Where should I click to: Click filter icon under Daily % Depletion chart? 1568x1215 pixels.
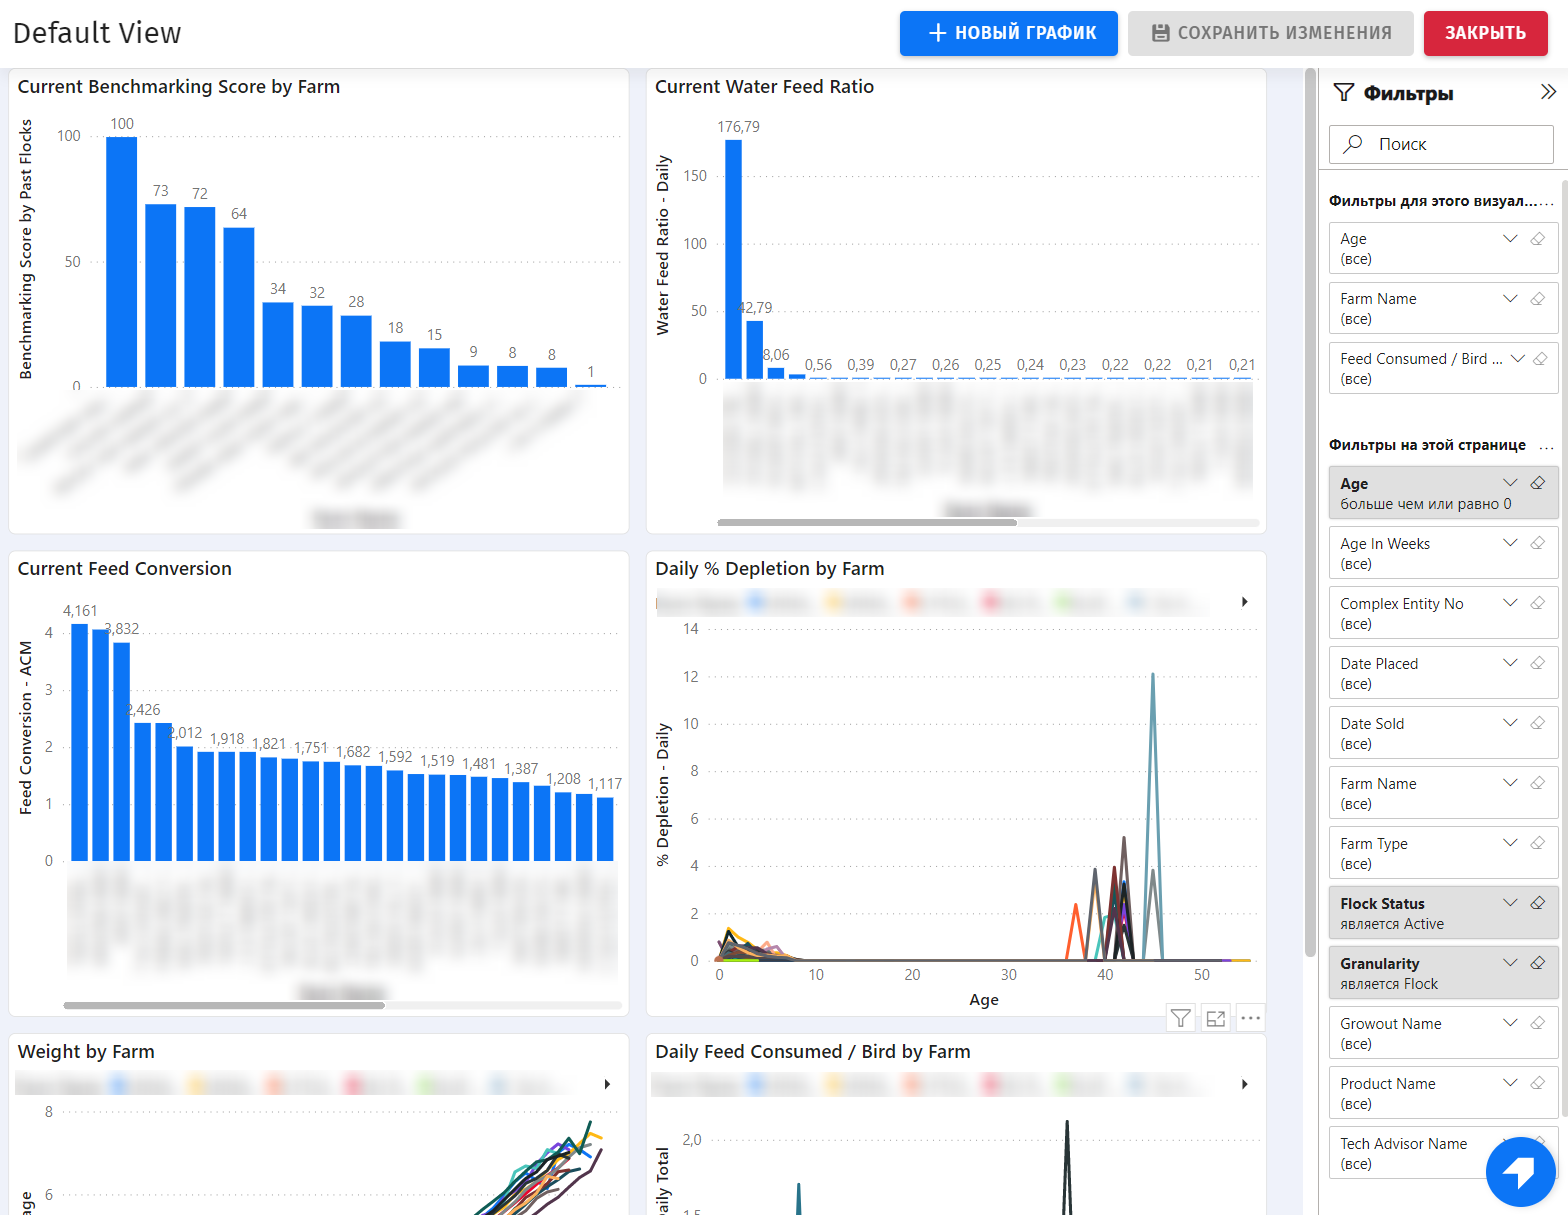[x=1181, y=1018]
